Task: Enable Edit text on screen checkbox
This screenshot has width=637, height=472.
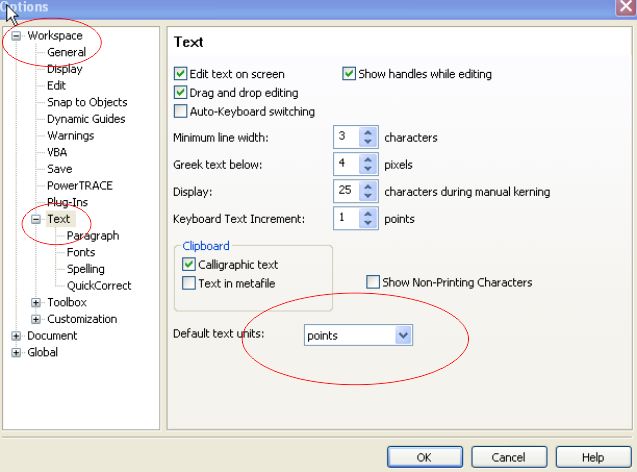Action: pos(180,74)
